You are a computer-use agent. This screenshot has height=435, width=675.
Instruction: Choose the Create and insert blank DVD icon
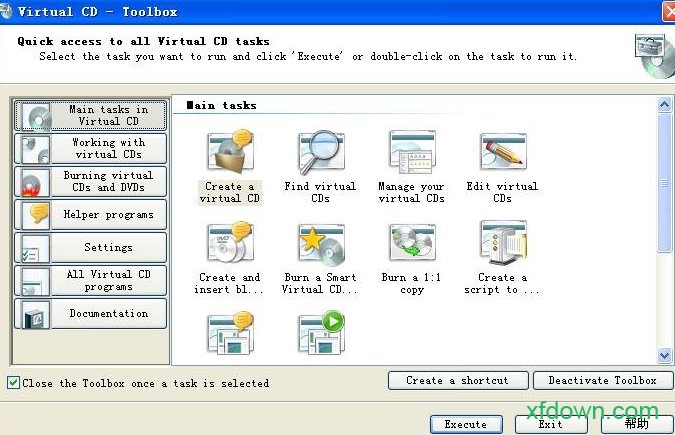[229, 244]
